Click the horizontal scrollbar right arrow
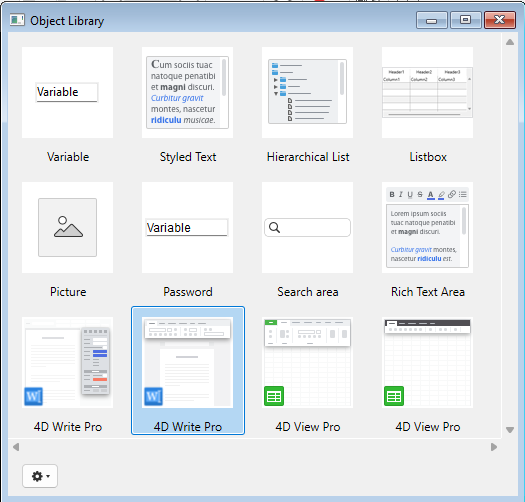525x502 pixels. click(x=494, y=447)
